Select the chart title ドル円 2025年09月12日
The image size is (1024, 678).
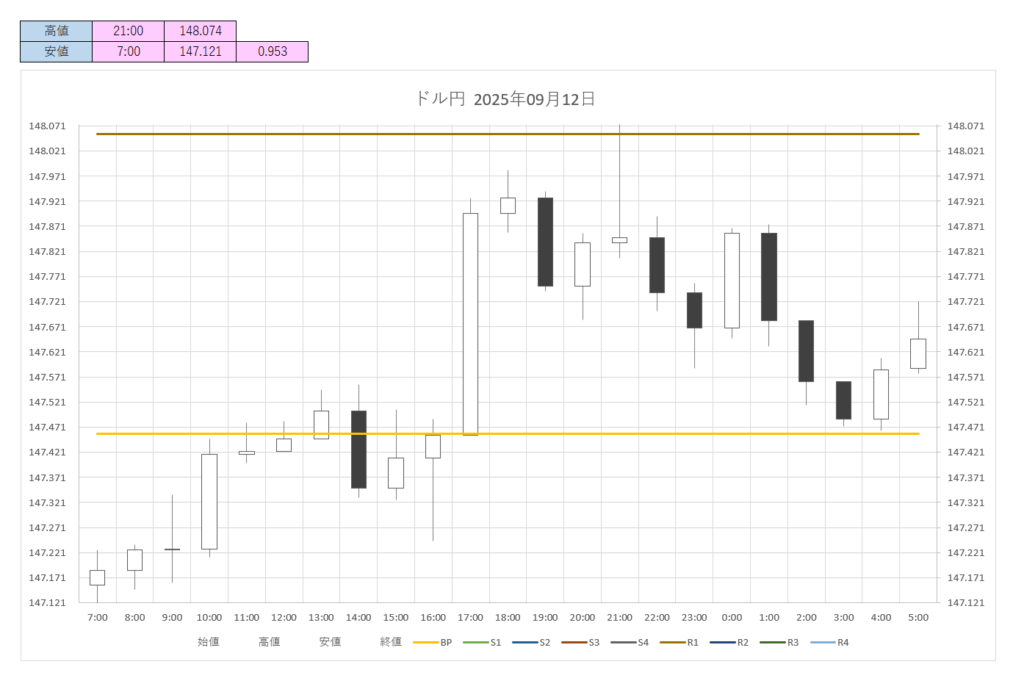(505, 99)
